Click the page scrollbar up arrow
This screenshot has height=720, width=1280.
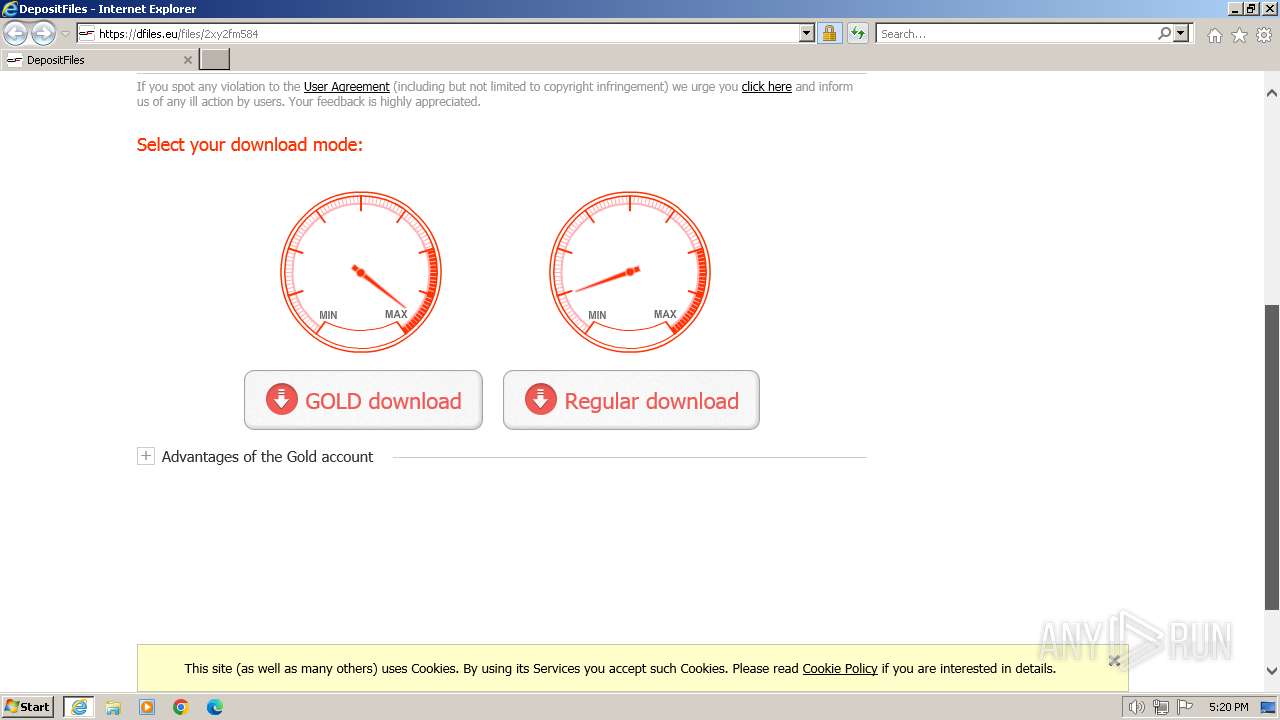point(1272,93)
